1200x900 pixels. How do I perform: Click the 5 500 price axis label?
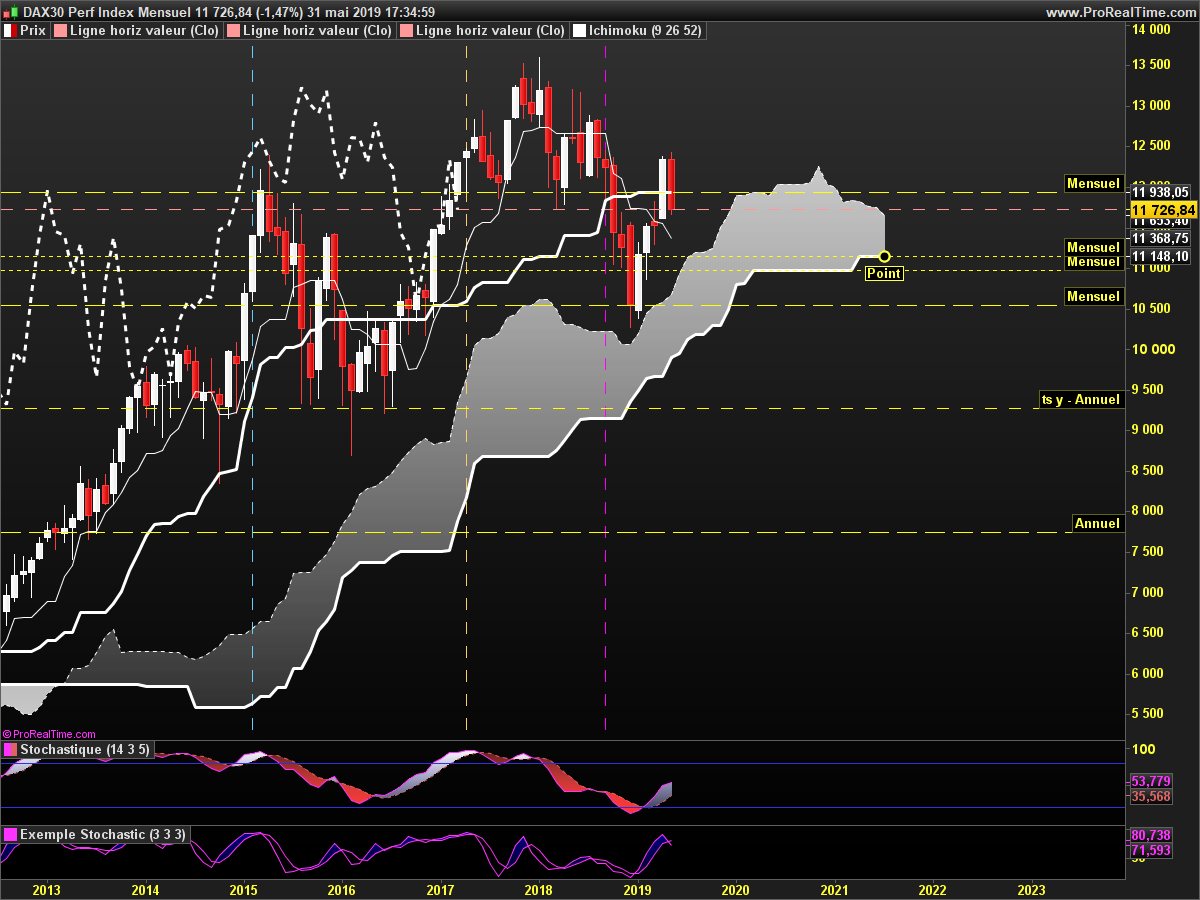[x=1150, y=713]
